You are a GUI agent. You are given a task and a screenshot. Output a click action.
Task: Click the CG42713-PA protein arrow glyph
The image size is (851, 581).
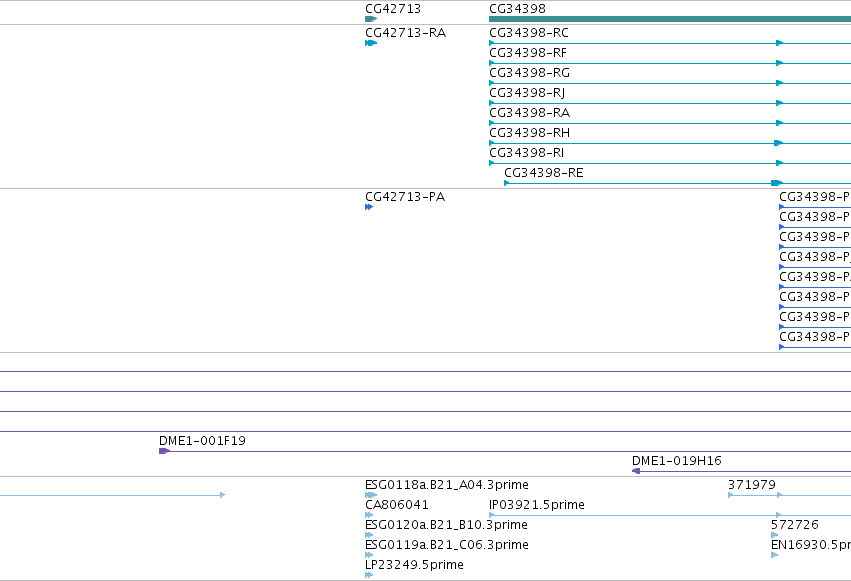point(369,207)
